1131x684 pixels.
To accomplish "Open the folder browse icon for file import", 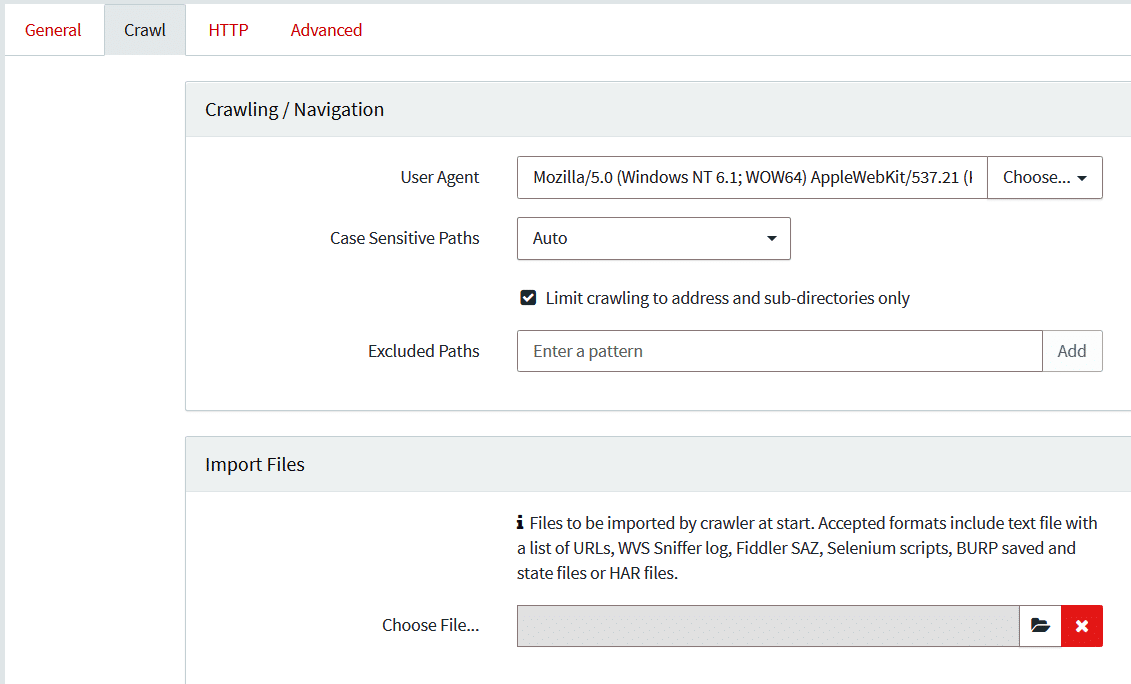I will tap(1040, 626).
